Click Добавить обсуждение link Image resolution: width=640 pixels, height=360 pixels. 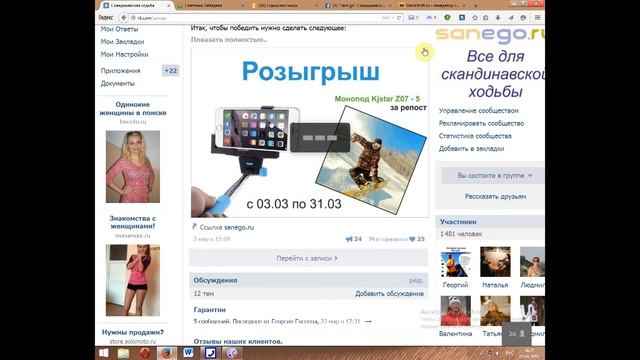click(389, 293)
